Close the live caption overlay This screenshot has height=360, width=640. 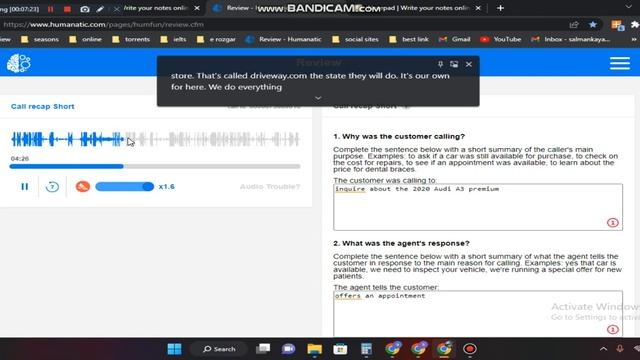(469, 64)
